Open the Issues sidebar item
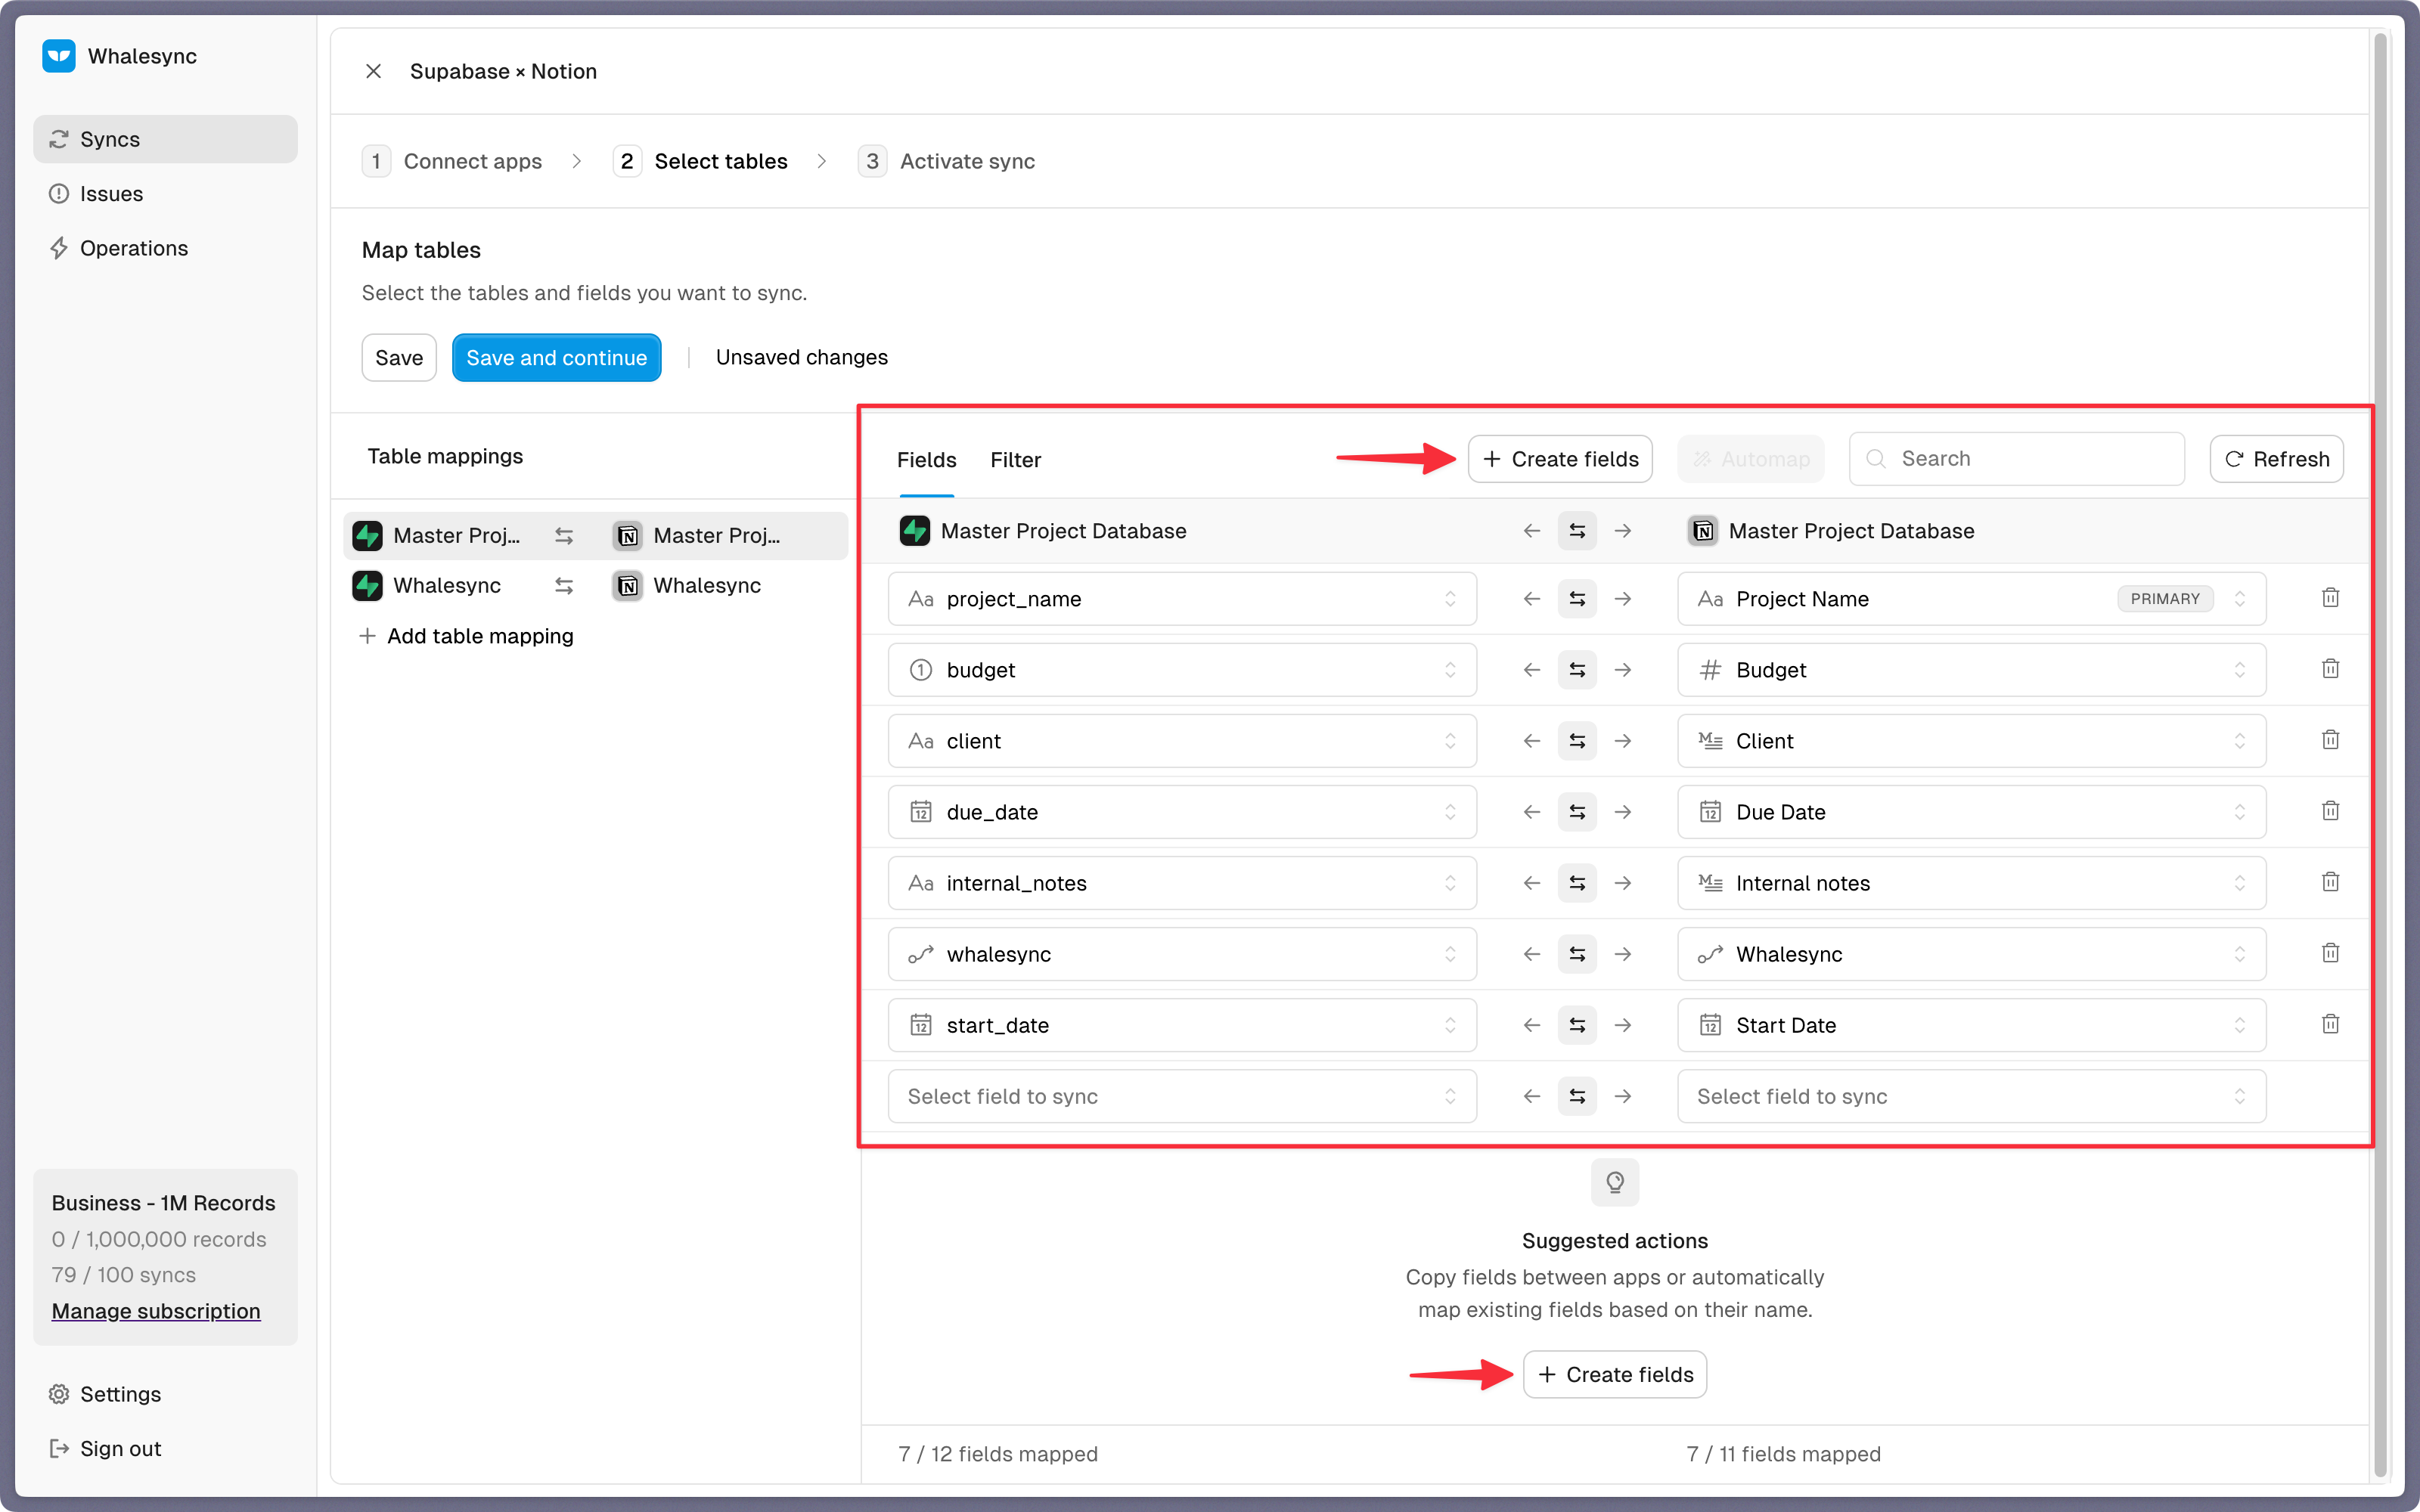The height and width of the screenshot is (1512, 2420). click(165, 194)
